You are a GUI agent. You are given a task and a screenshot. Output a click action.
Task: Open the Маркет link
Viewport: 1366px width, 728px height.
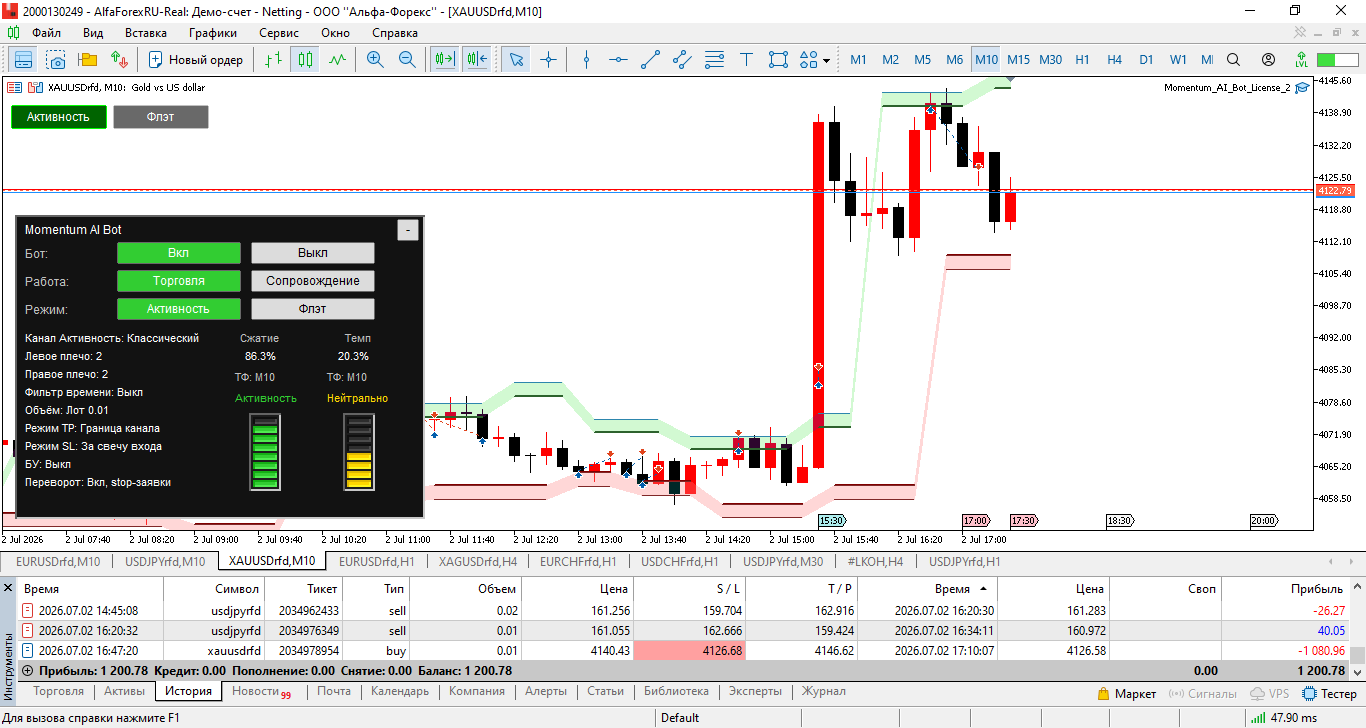[1126, 693]
